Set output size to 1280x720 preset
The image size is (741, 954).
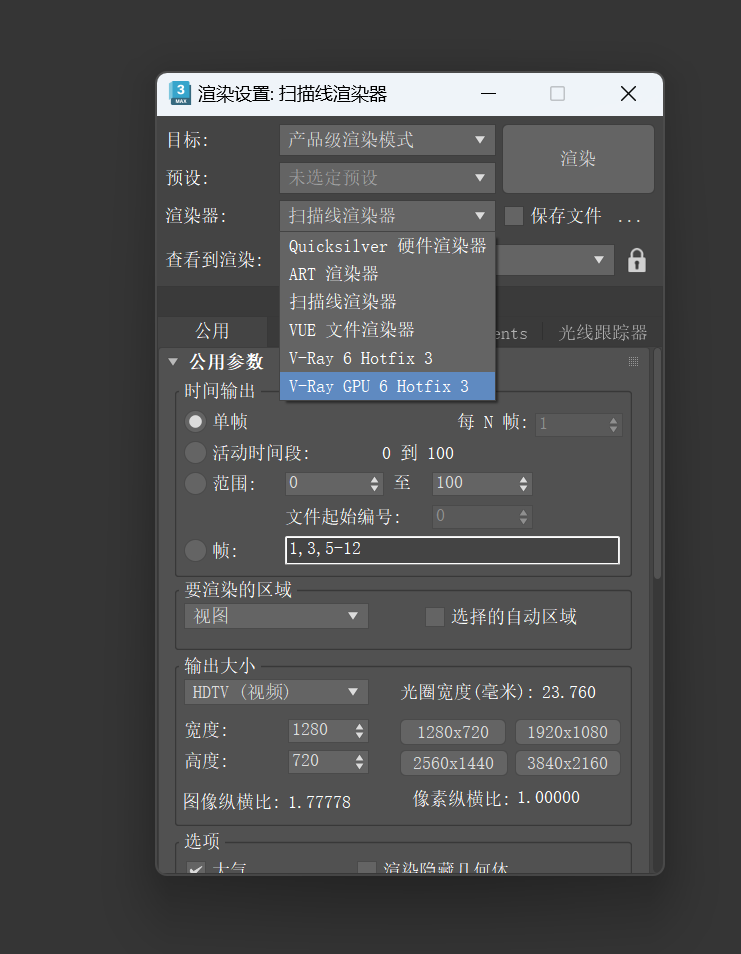453,732
